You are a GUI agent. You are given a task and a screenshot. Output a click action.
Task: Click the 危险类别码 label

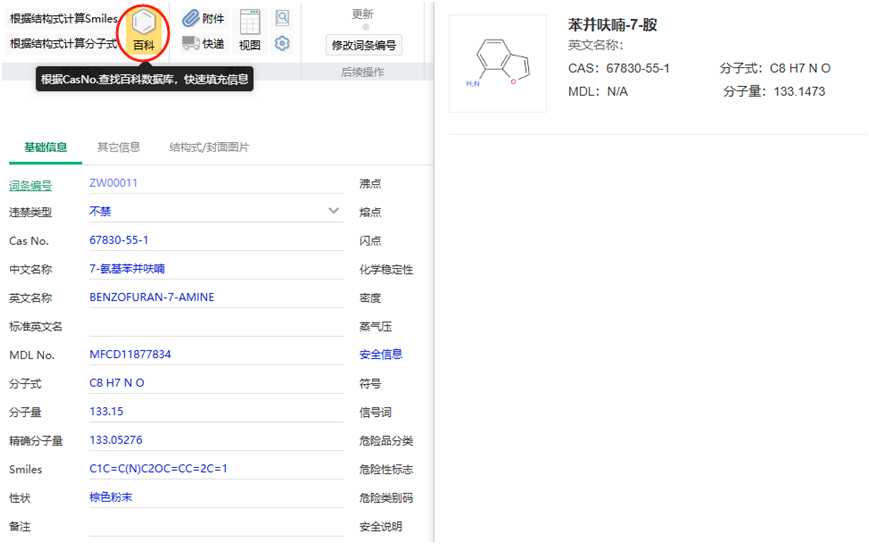coord(386,498)
